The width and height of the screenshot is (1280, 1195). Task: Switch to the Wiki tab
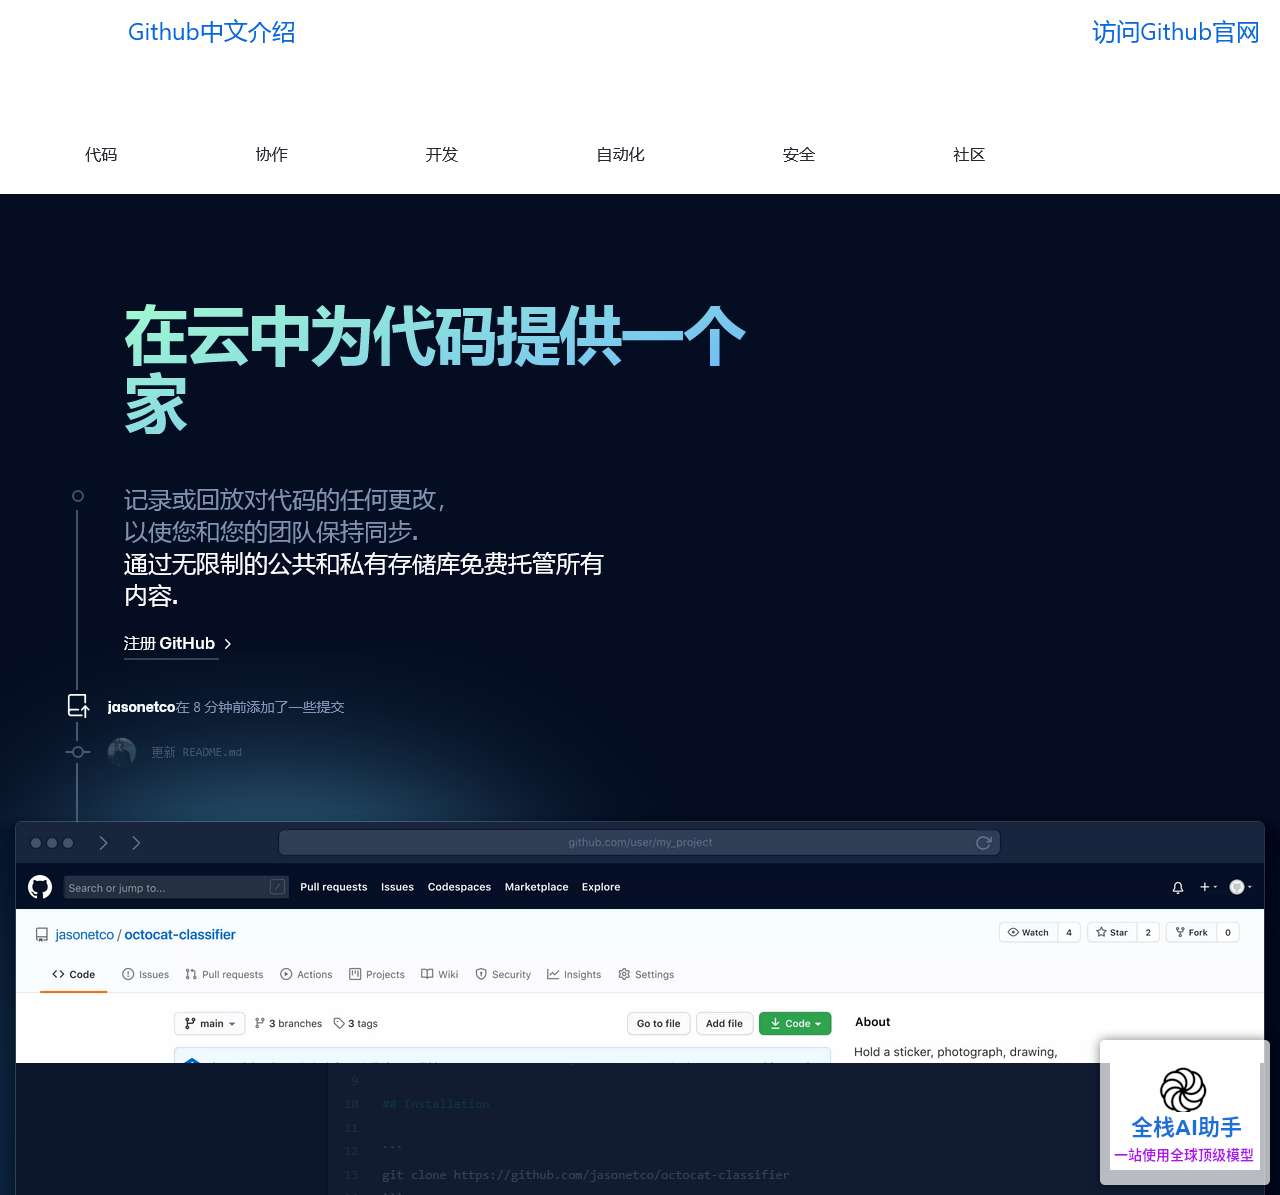click(440, 974)
